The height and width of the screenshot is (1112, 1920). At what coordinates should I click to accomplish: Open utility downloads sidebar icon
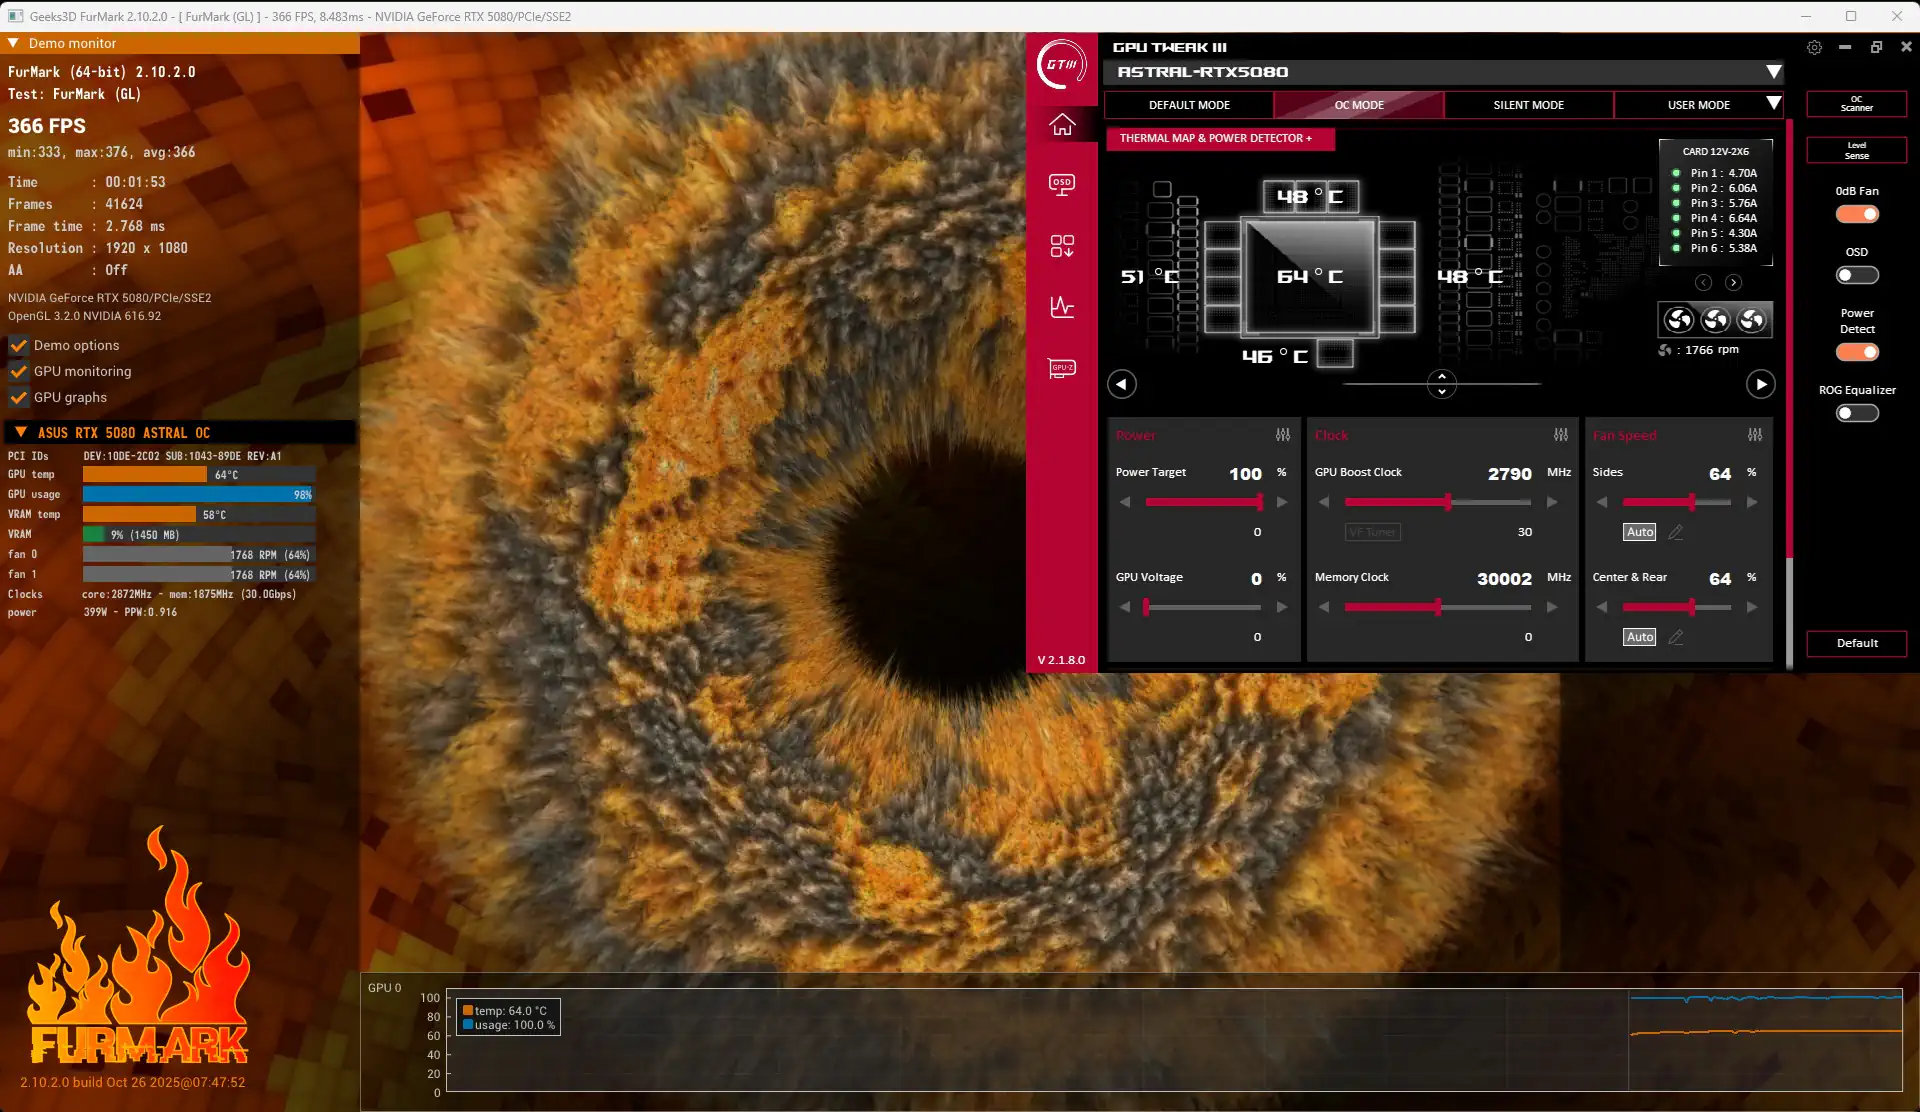1062,246
